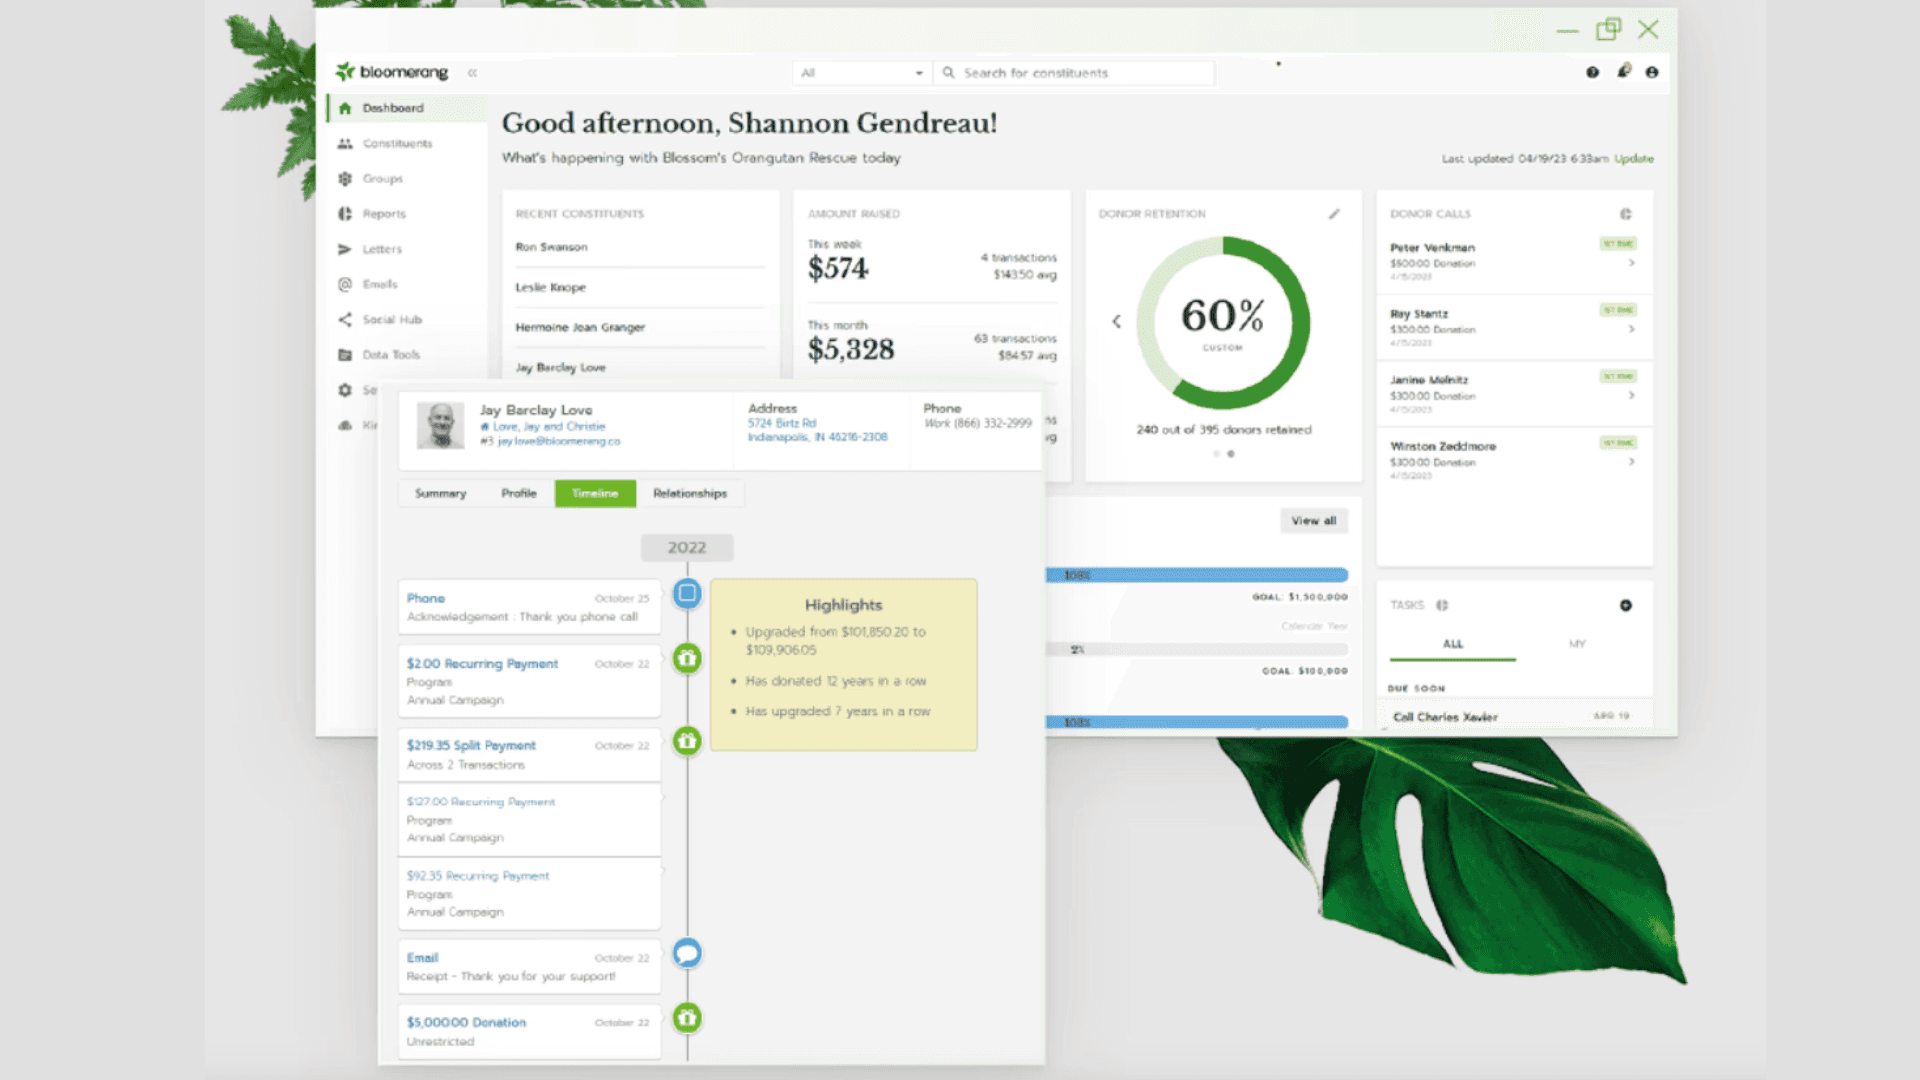This screenshot has height=1080, width=1920.
Task: Click the $1,500,000 goal progress bar
Action: (x=1197, y=575)
